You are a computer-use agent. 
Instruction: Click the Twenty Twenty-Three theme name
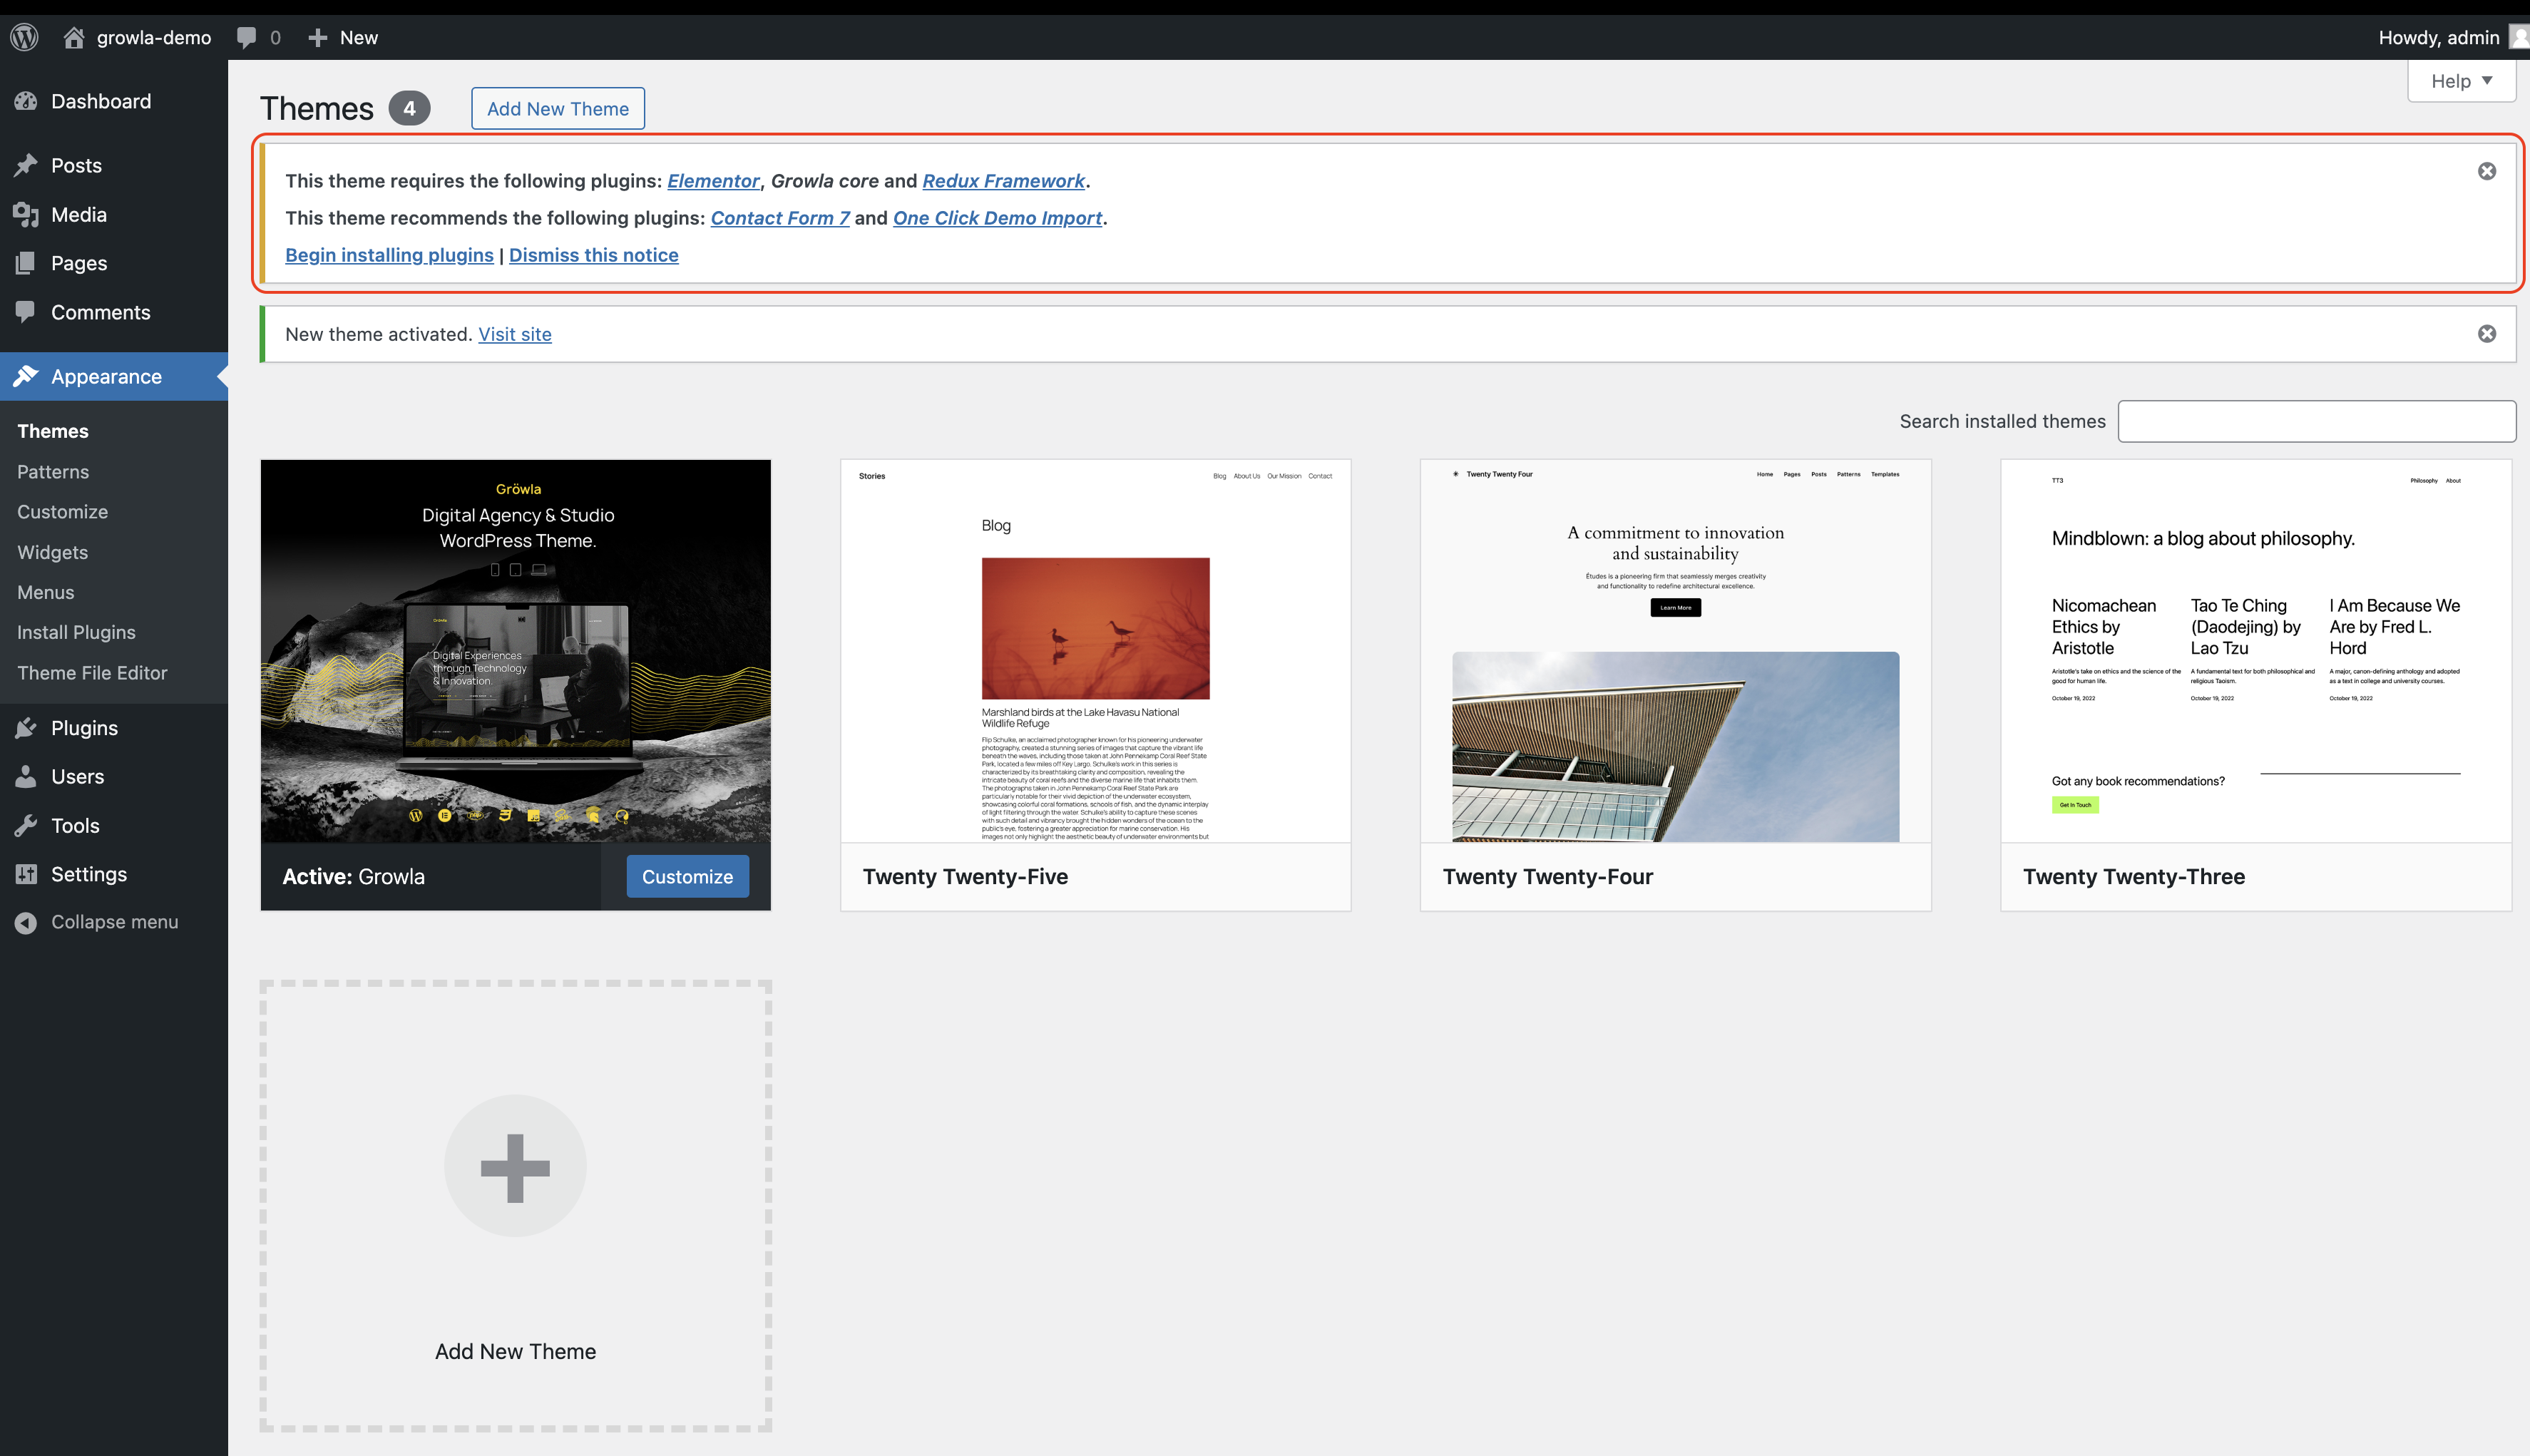(2133, 877)
